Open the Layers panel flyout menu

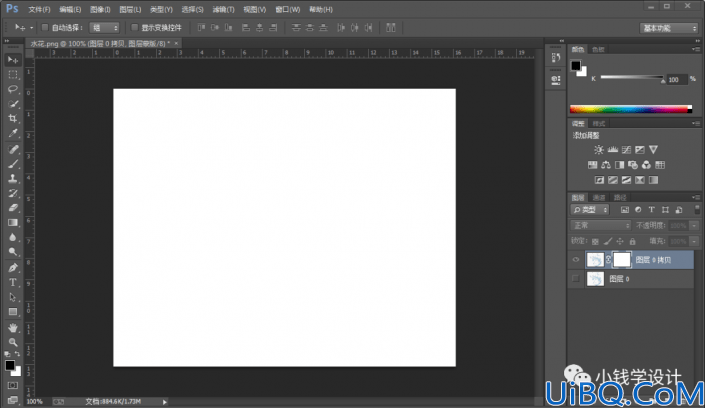[696, 197]
